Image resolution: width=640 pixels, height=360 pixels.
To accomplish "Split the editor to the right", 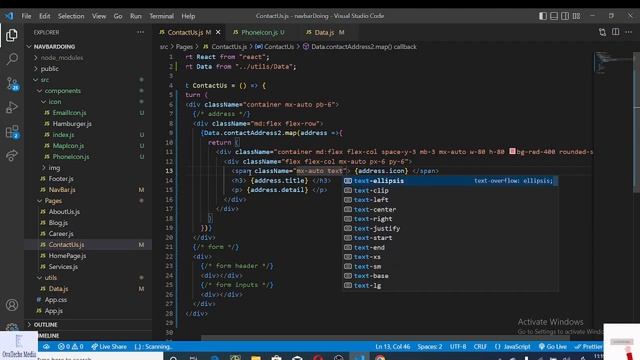I will pos(616,32).
